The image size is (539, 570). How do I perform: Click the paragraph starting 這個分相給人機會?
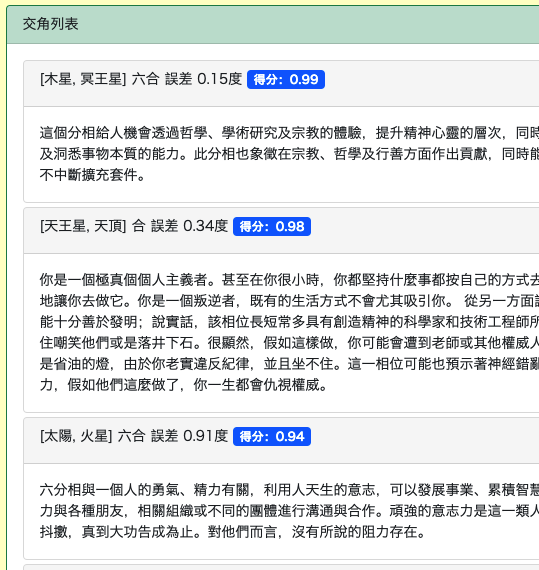[x=289, y=154]
